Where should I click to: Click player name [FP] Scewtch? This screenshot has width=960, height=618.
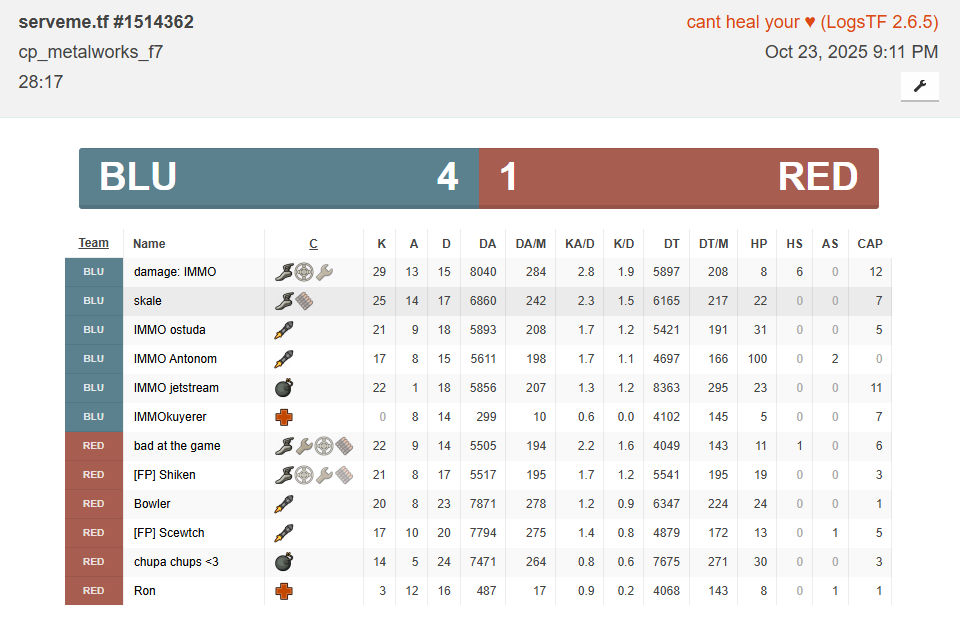click(169, 533)
